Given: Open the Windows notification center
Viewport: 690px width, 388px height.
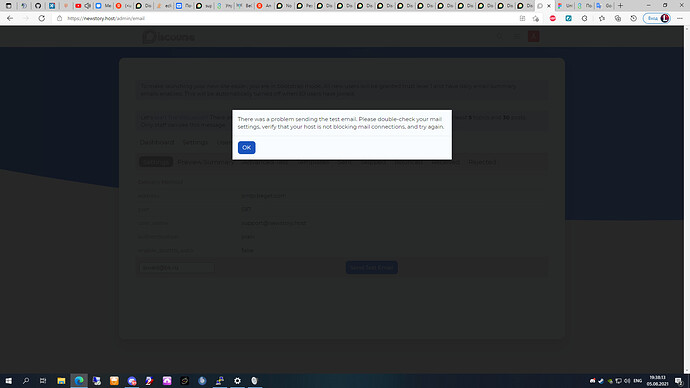Looking at the screenshot, I should click(x=679, y=381).
